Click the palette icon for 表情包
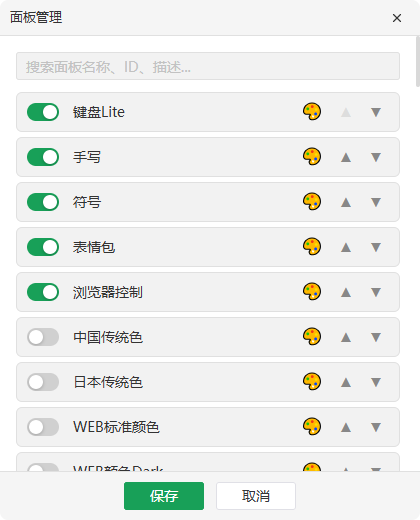The width and height of the screenshot is (420, 520). click(312, 247)
